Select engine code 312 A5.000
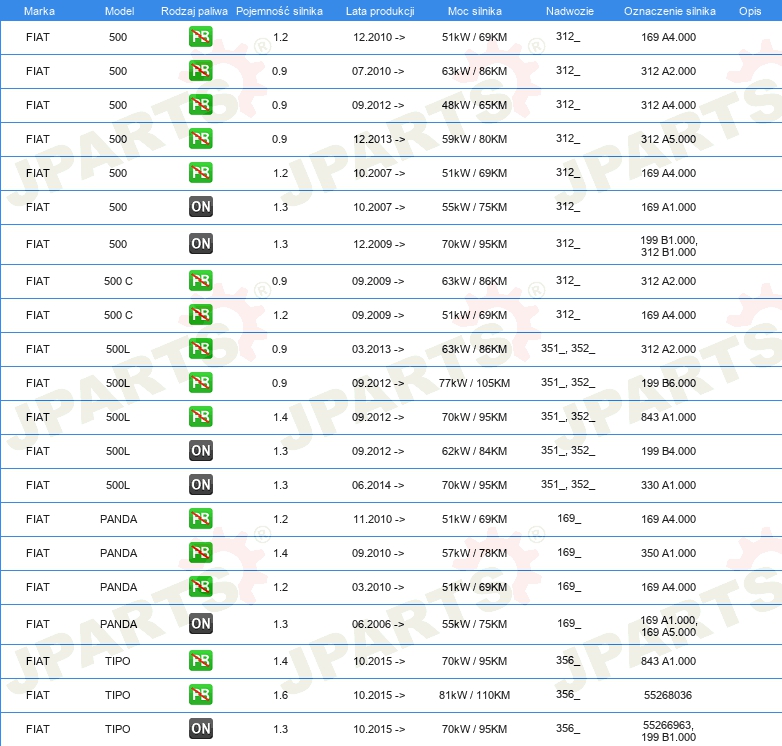This screenshot has height=746, width=782. click(x=668, y=139)
